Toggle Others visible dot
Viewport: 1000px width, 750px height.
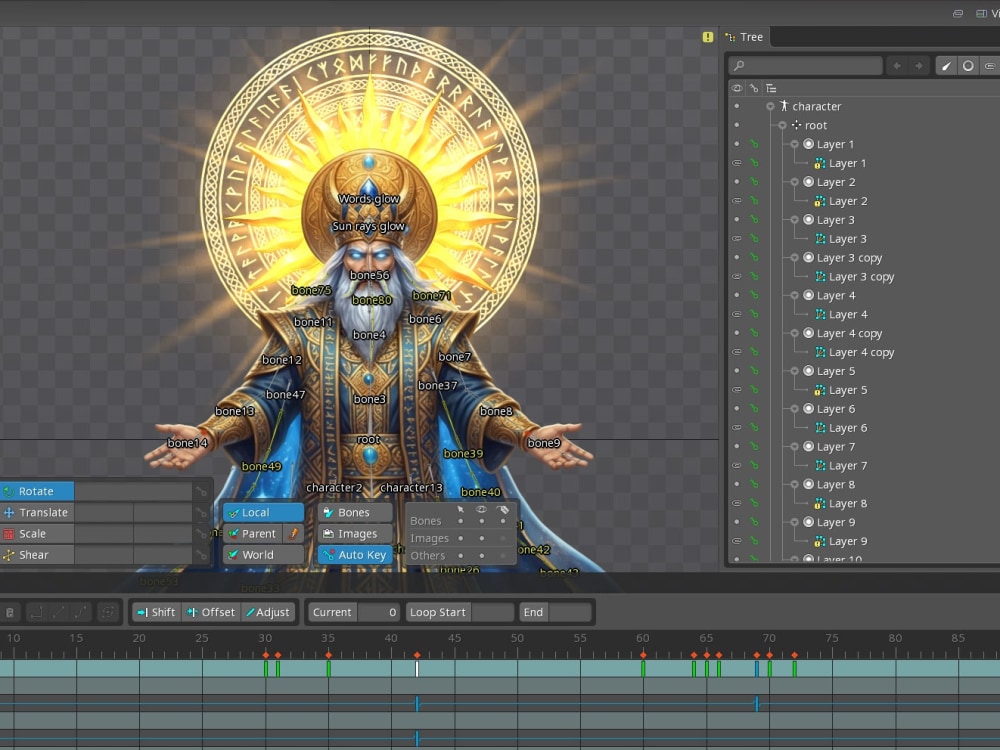[x=482, y=555]
